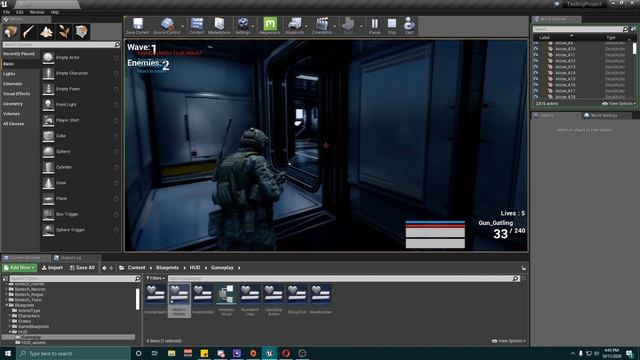Screen dimensions: 640x360
Task: Click the Save Current toolbar icon
Action: point(138,24)
